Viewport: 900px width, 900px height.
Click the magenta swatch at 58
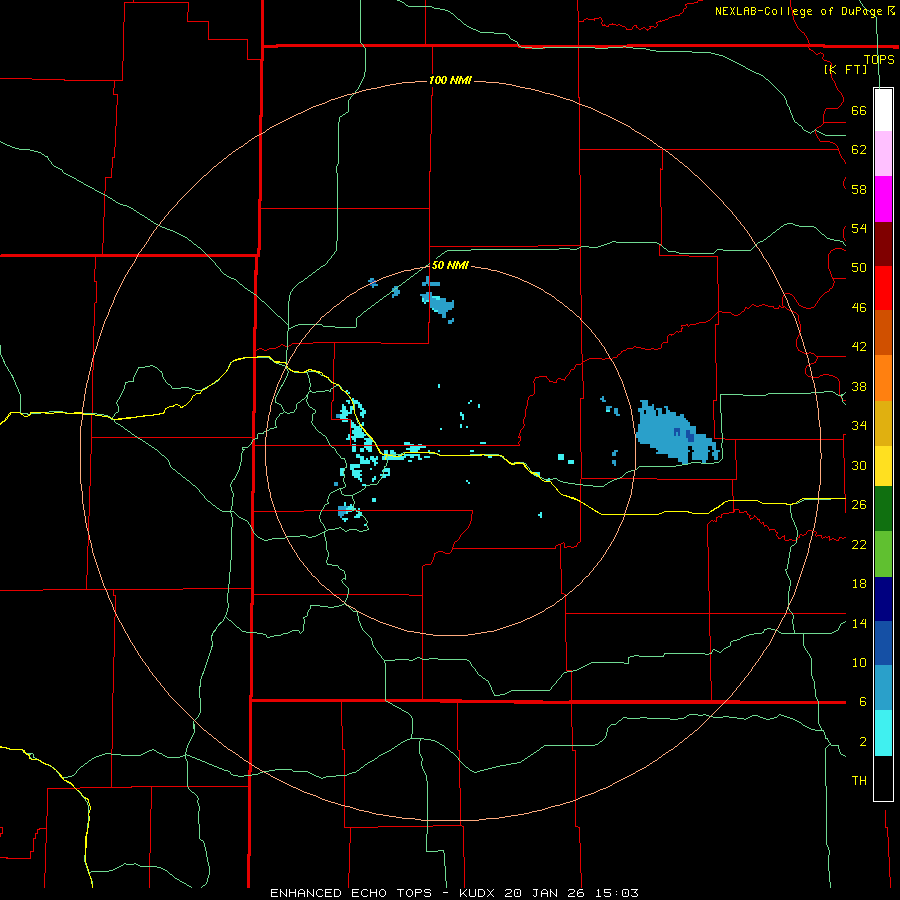tap(883, 199)
